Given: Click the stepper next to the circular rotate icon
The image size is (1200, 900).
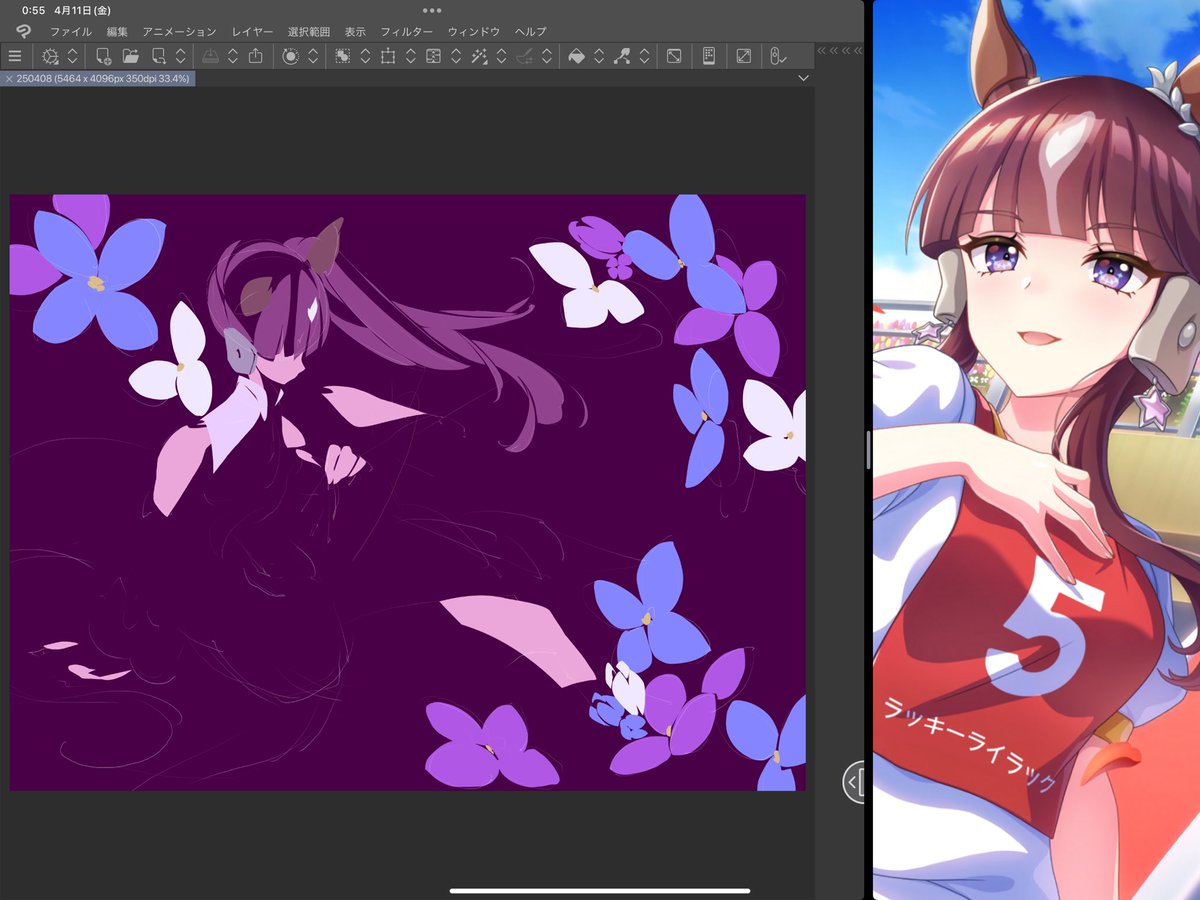Looking at the screenshot, I should pos(313,56).
